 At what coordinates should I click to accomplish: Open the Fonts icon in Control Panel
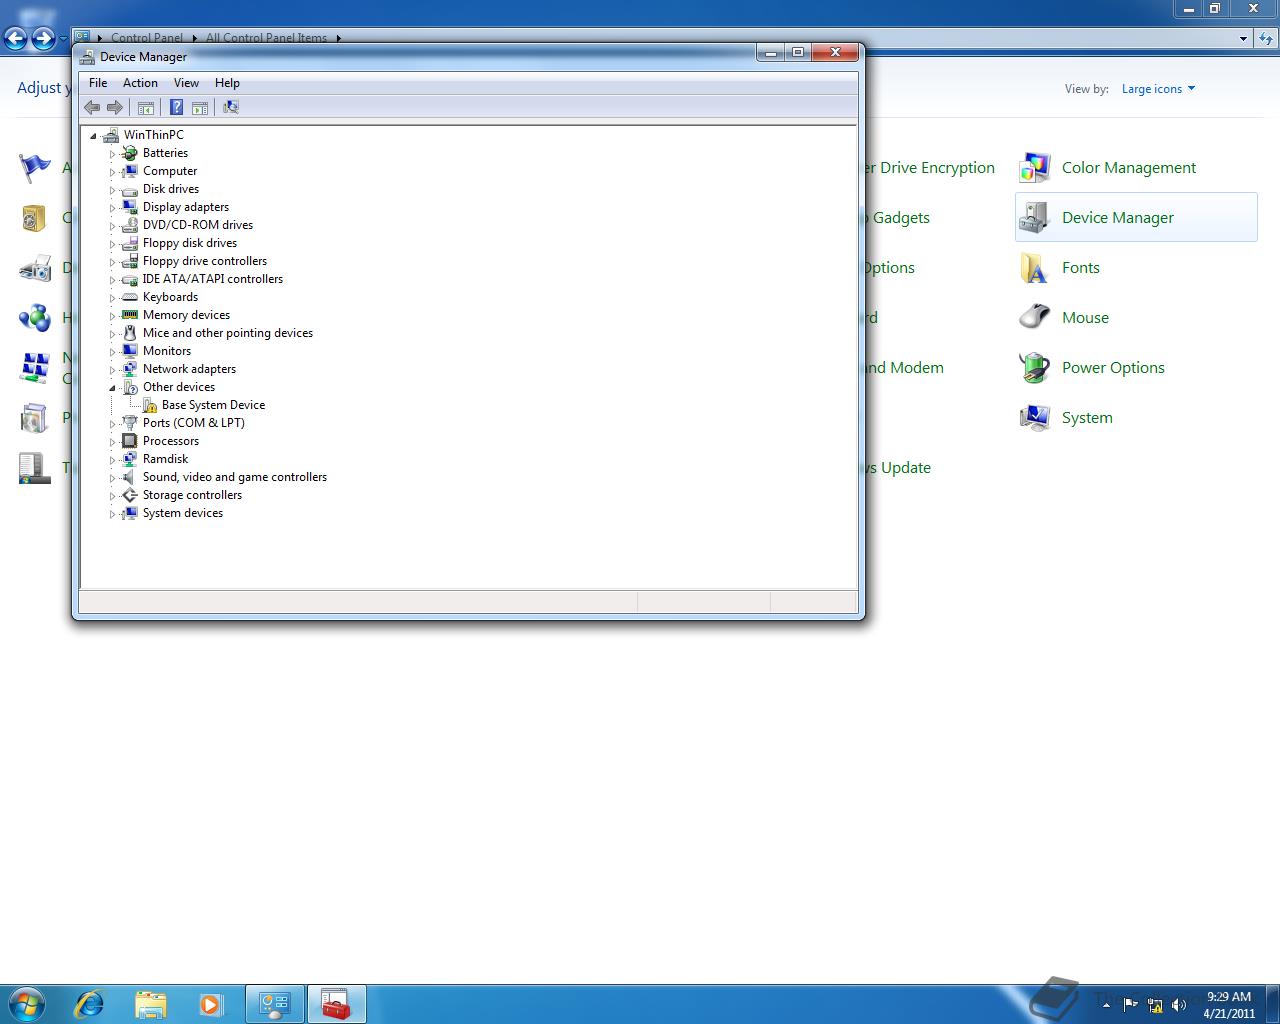[x=1035, y=267]
